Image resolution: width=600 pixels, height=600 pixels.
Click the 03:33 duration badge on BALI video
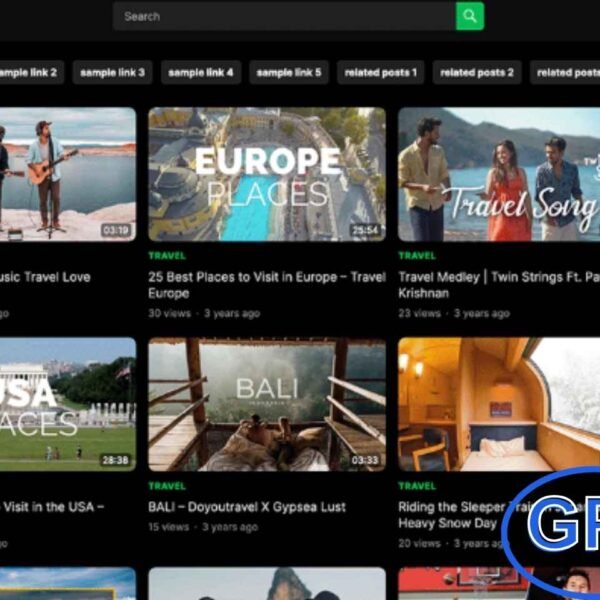[x=365, y=460]
